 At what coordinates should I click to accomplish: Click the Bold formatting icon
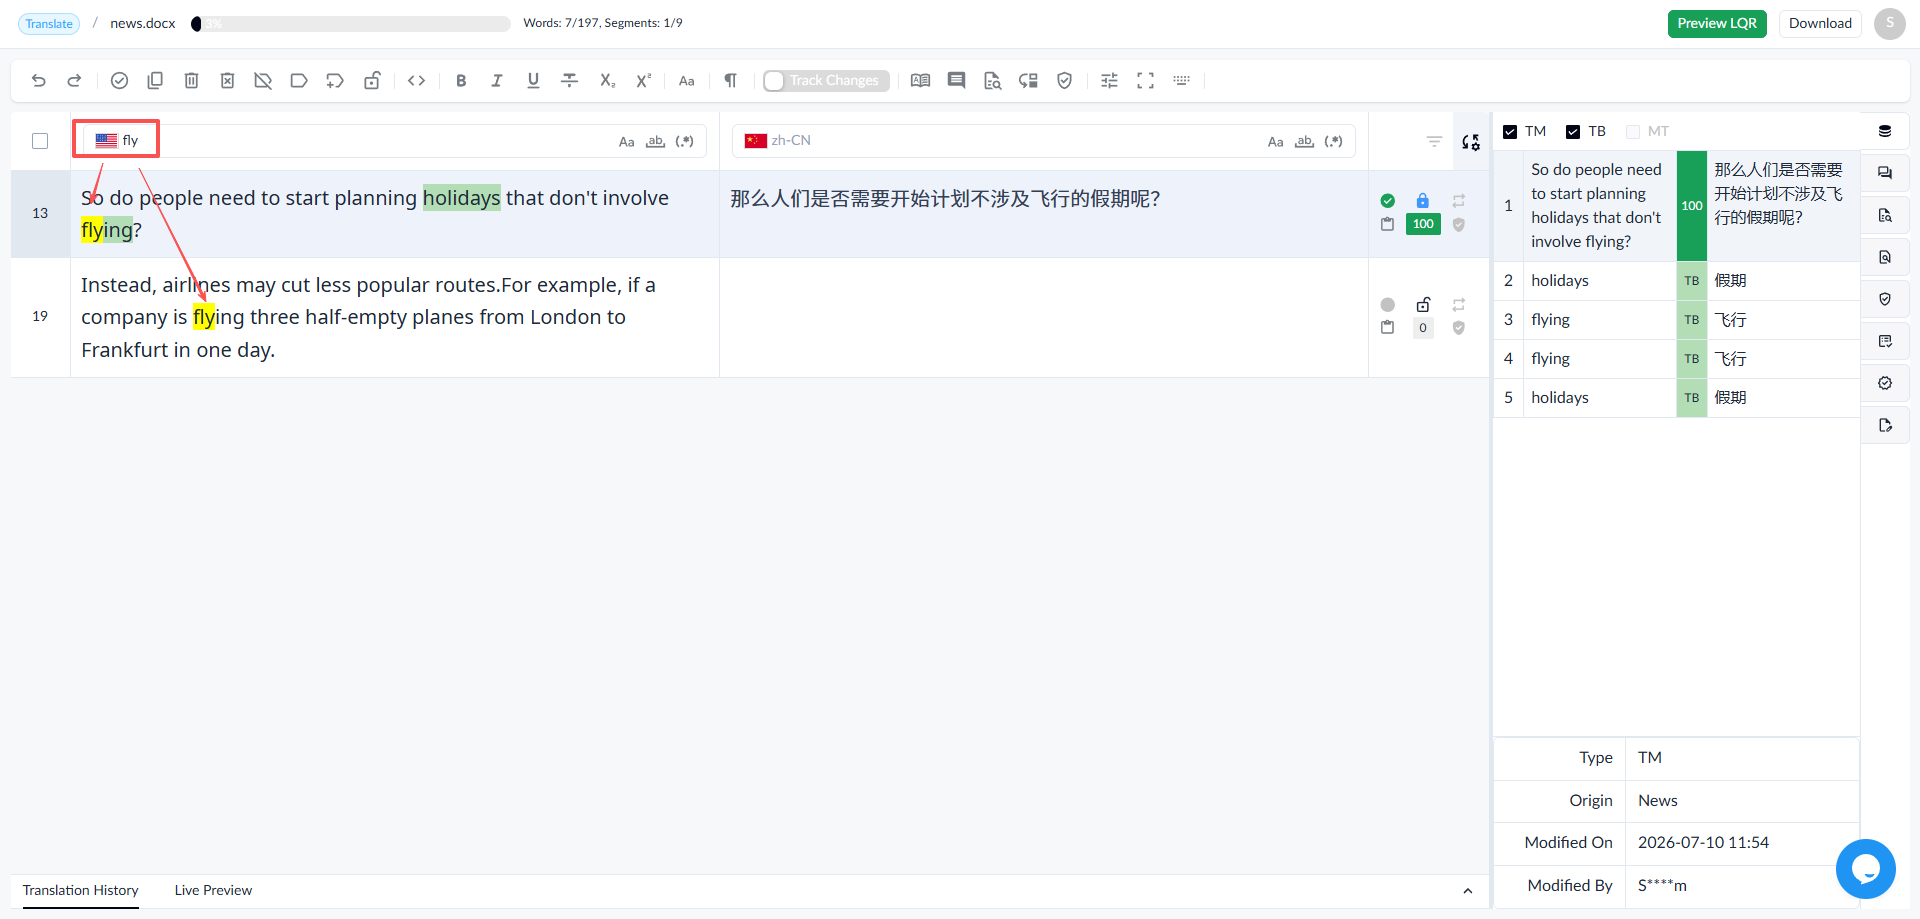pos(461,81)
